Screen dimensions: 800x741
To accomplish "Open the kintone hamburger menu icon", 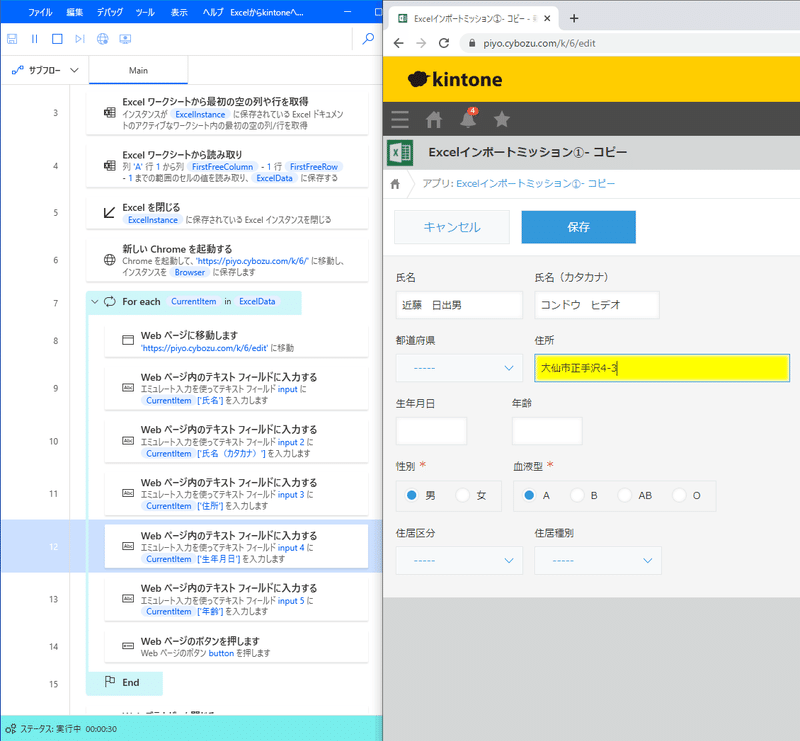I will coord(399,118).
